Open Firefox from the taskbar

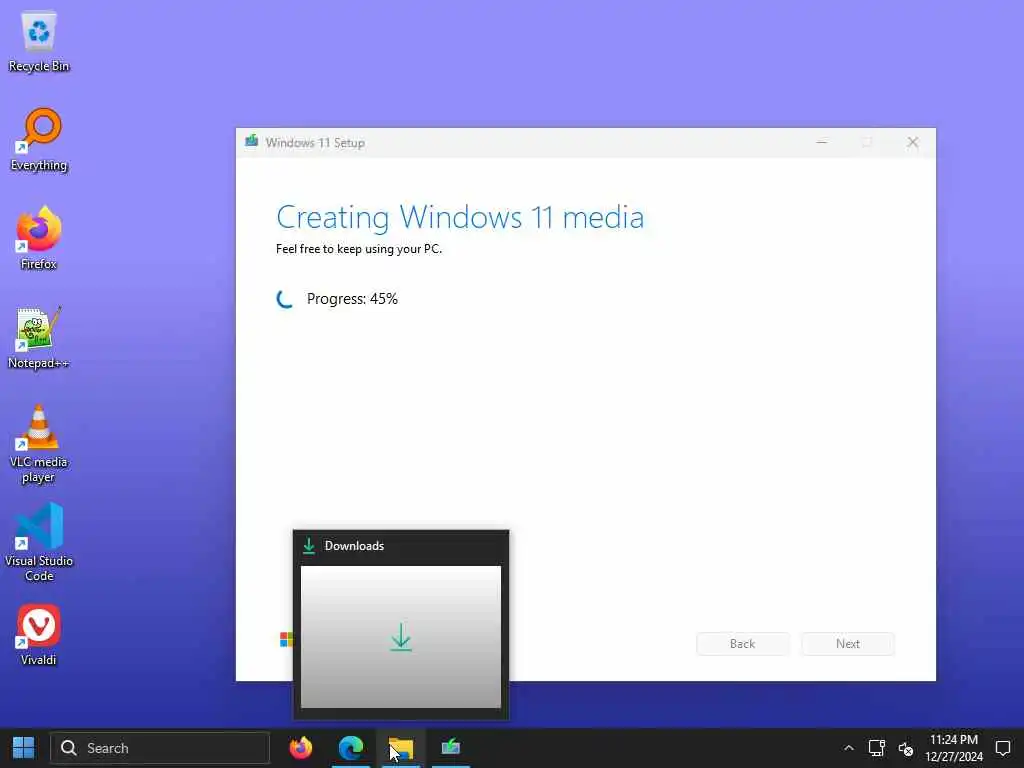[300, 748]
